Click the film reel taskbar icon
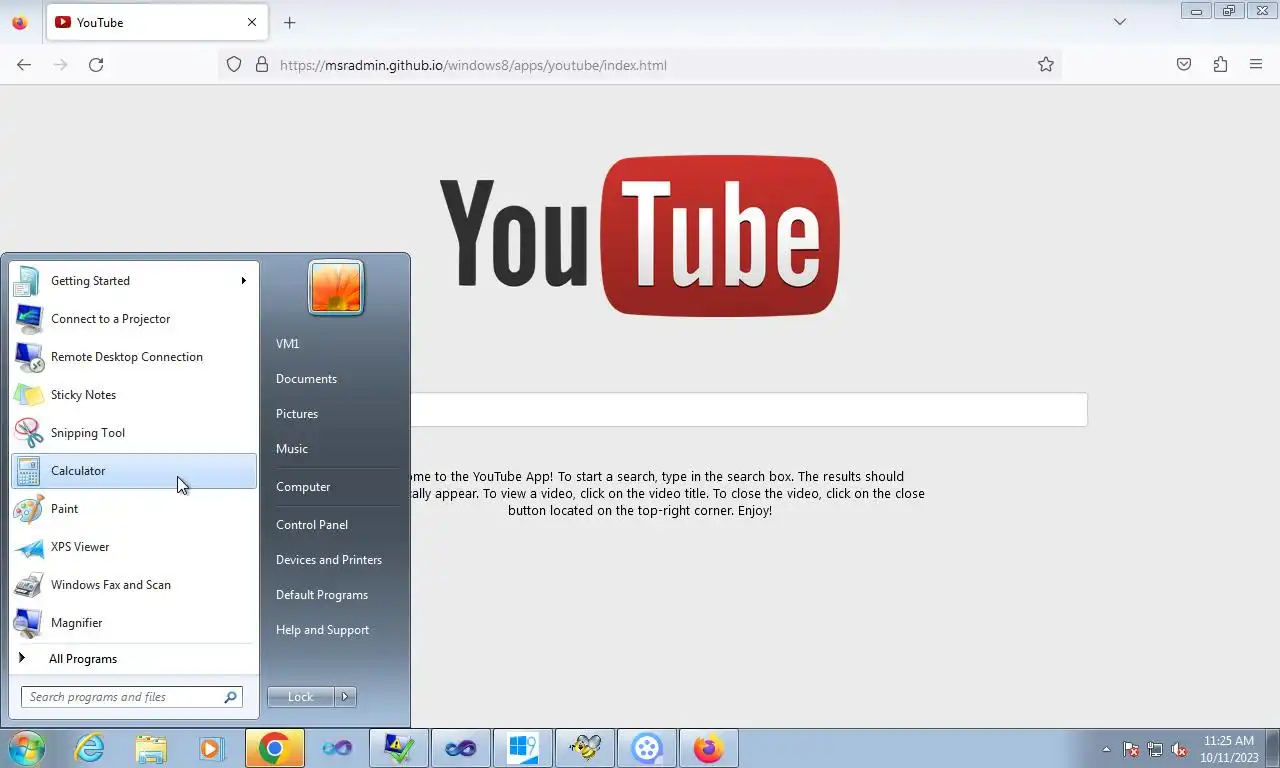The width and height of the screenshot is (1280, 768). (647, 748)
